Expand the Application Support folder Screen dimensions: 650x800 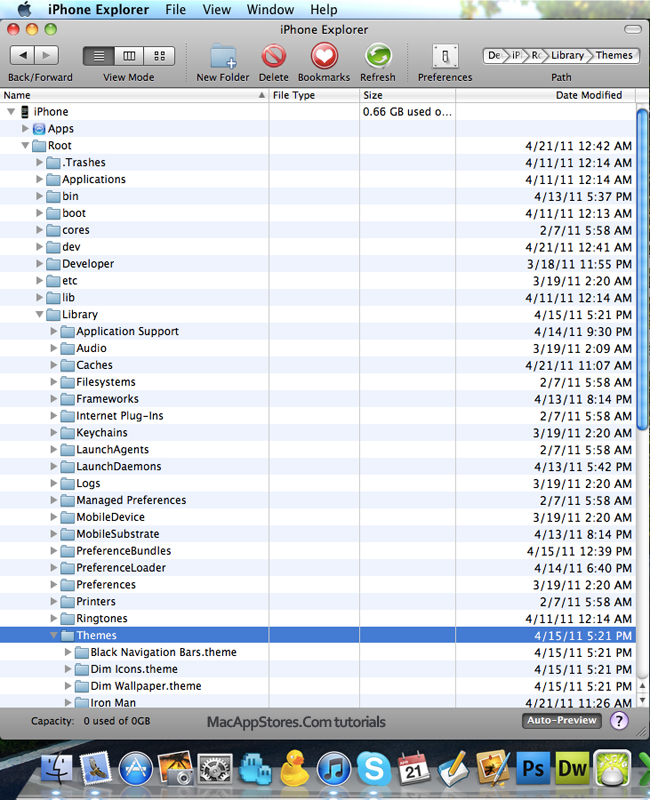pyautogui.click(x=54, y=331)
